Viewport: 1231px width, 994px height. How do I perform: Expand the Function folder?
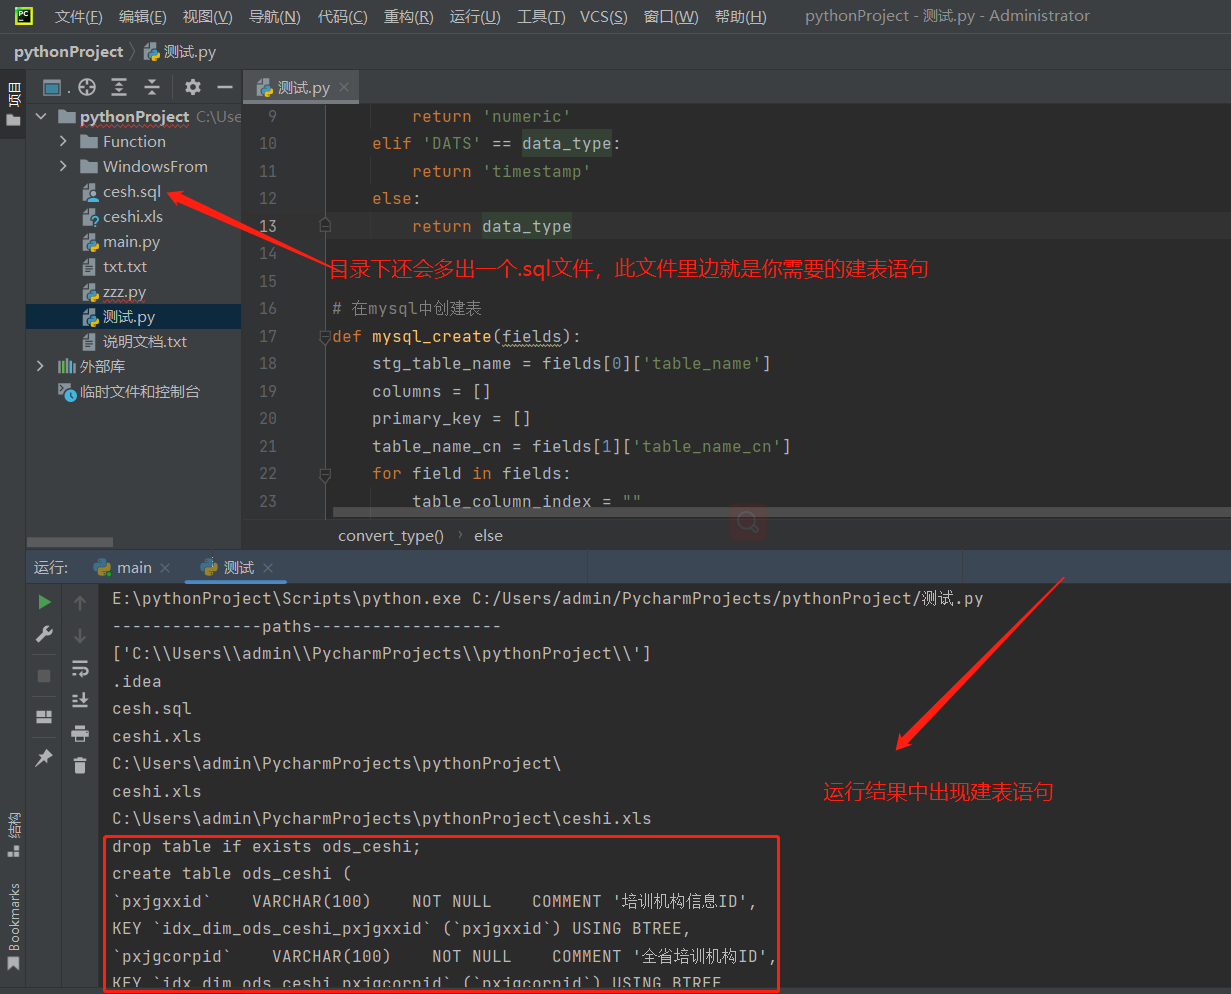click(63, 141)
